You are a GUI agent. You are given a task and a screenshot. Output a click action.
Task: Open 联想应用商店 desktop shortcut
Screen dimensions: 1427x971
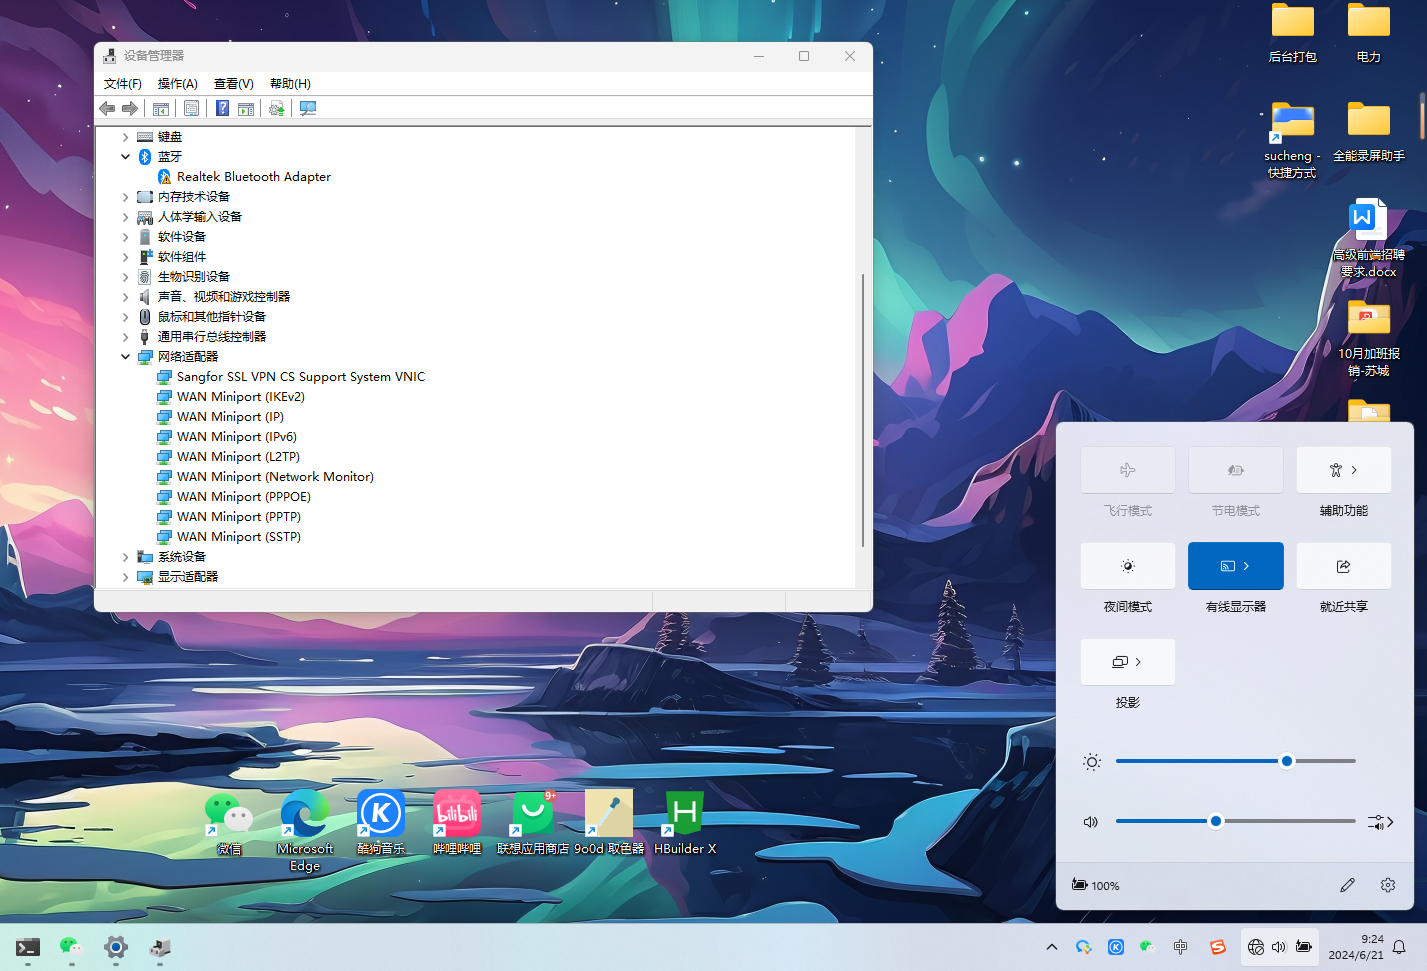point(533,823)
